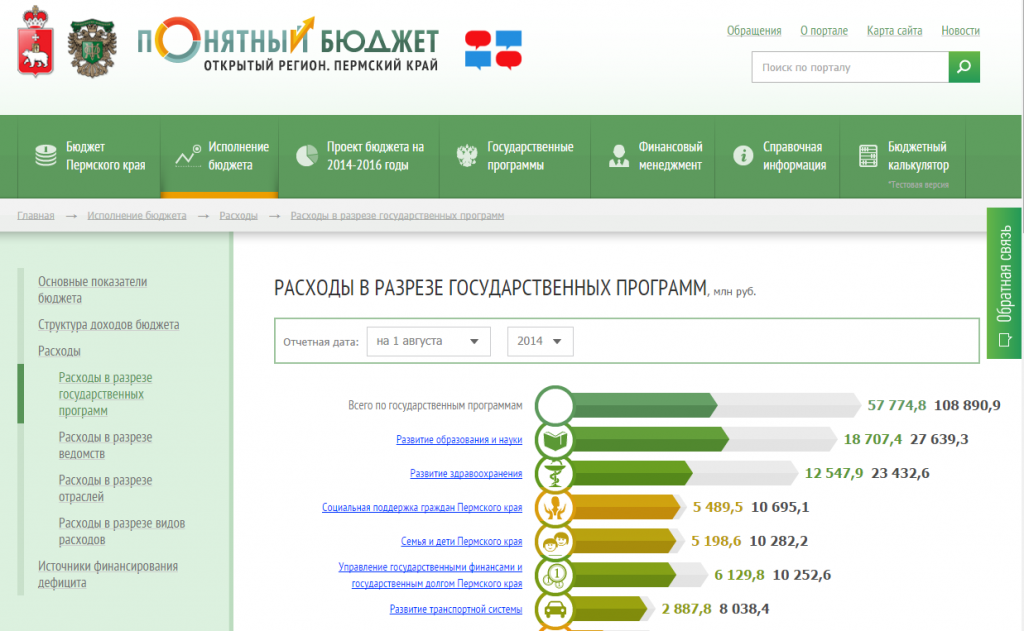
Task: Click the book icon for education and science
Action: pyautogui.click(x=555, y=440)
